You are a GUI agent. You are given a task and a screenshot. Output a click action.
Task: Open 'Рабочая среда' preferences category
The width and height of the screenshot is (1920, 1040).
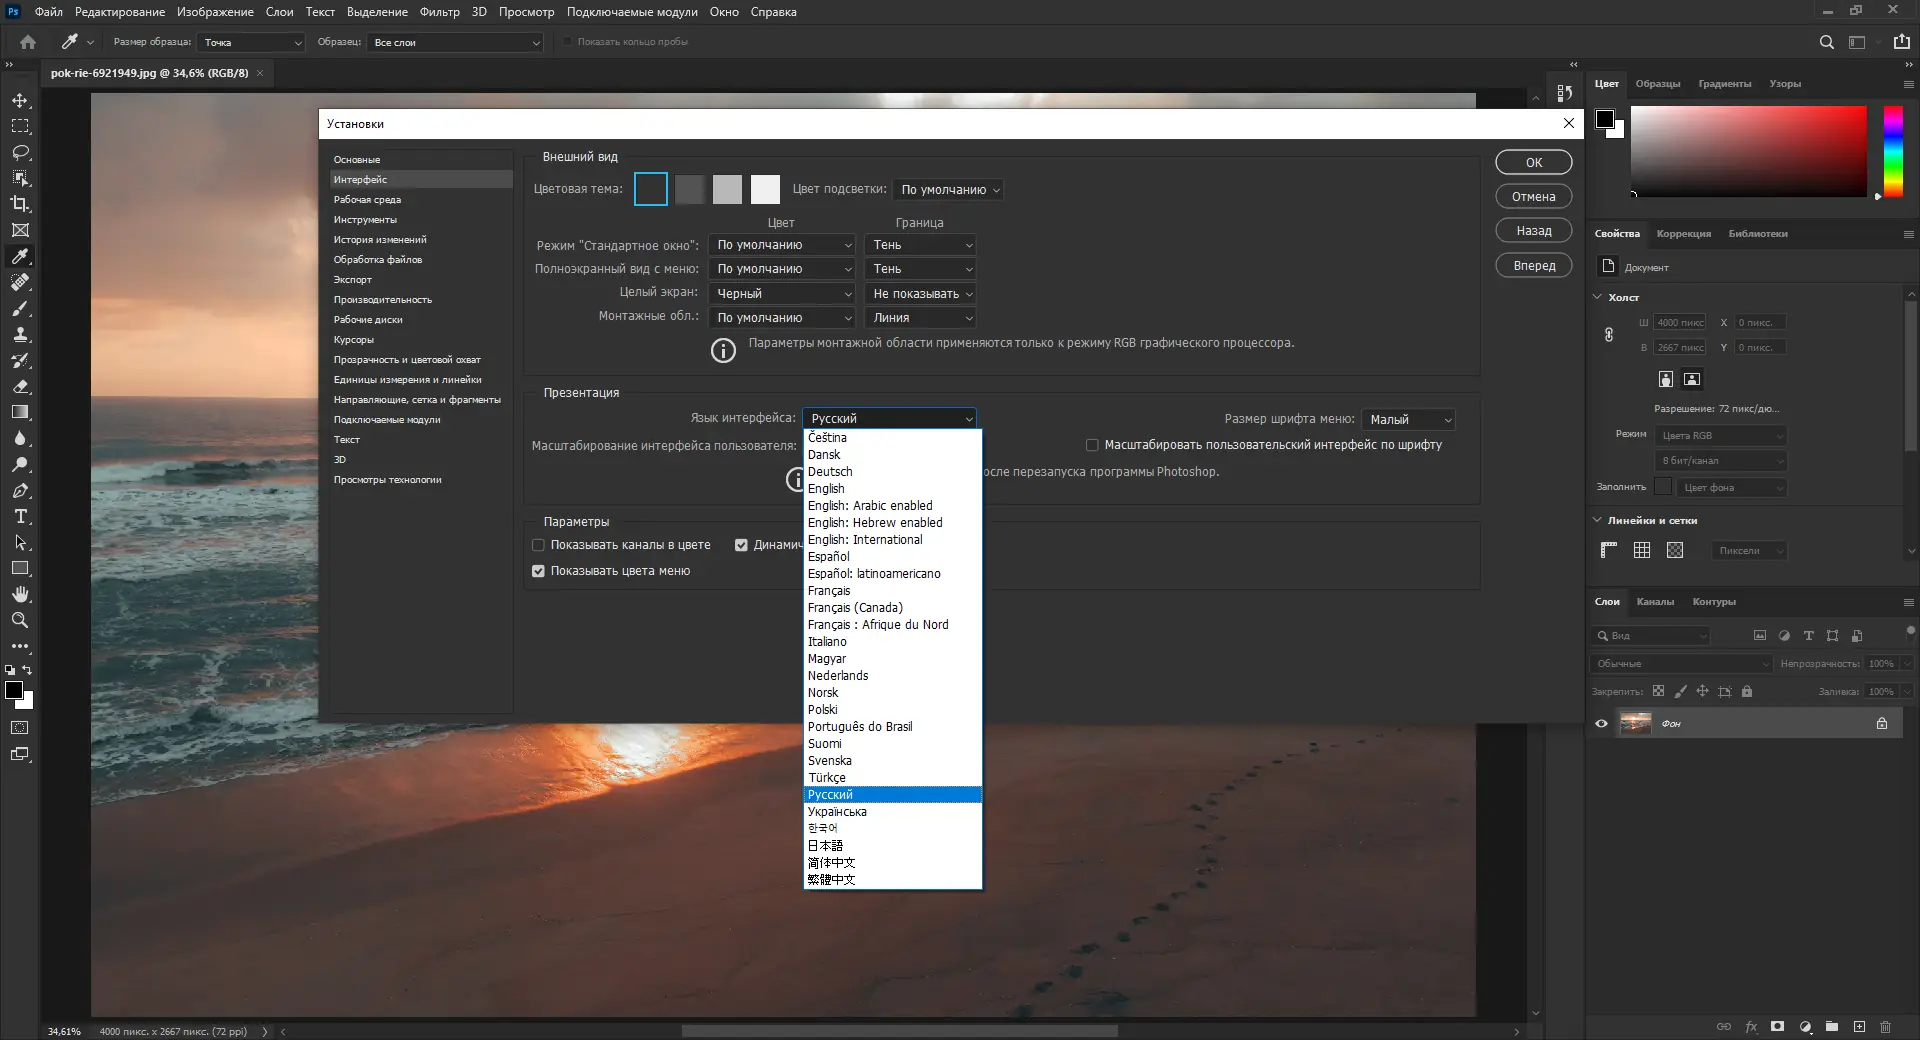421,200
